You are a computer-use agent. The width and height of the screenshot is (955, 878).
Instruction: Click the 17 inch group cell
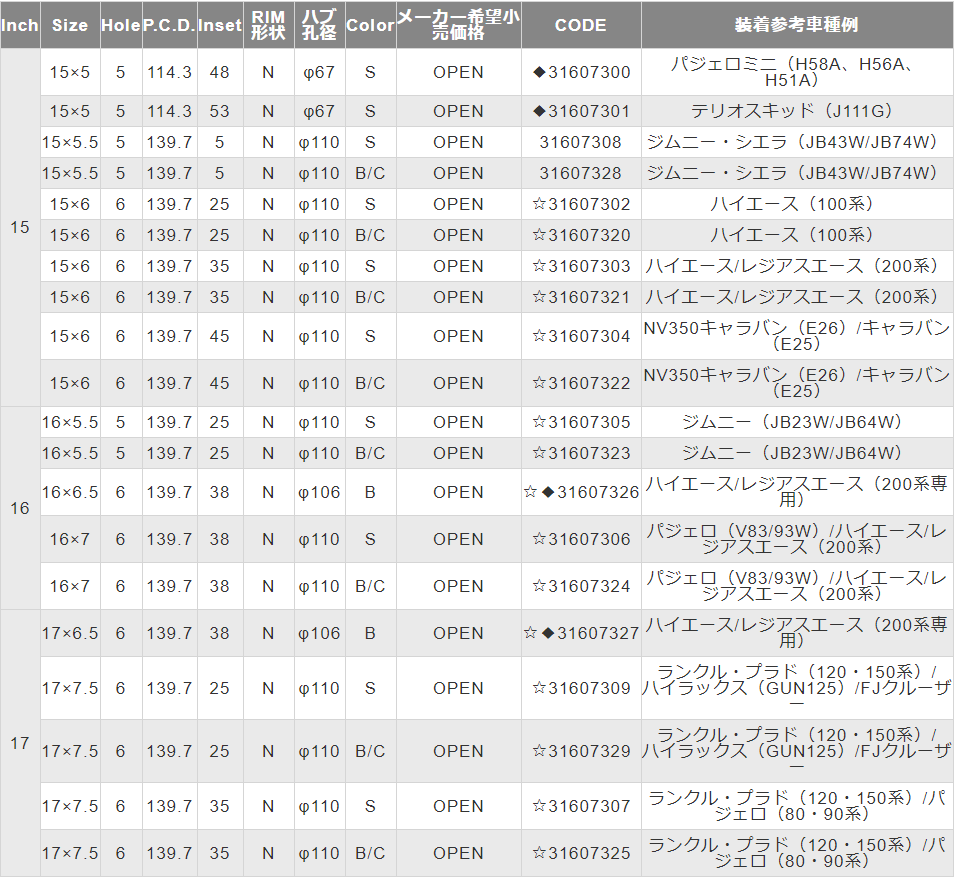(20, 743)
